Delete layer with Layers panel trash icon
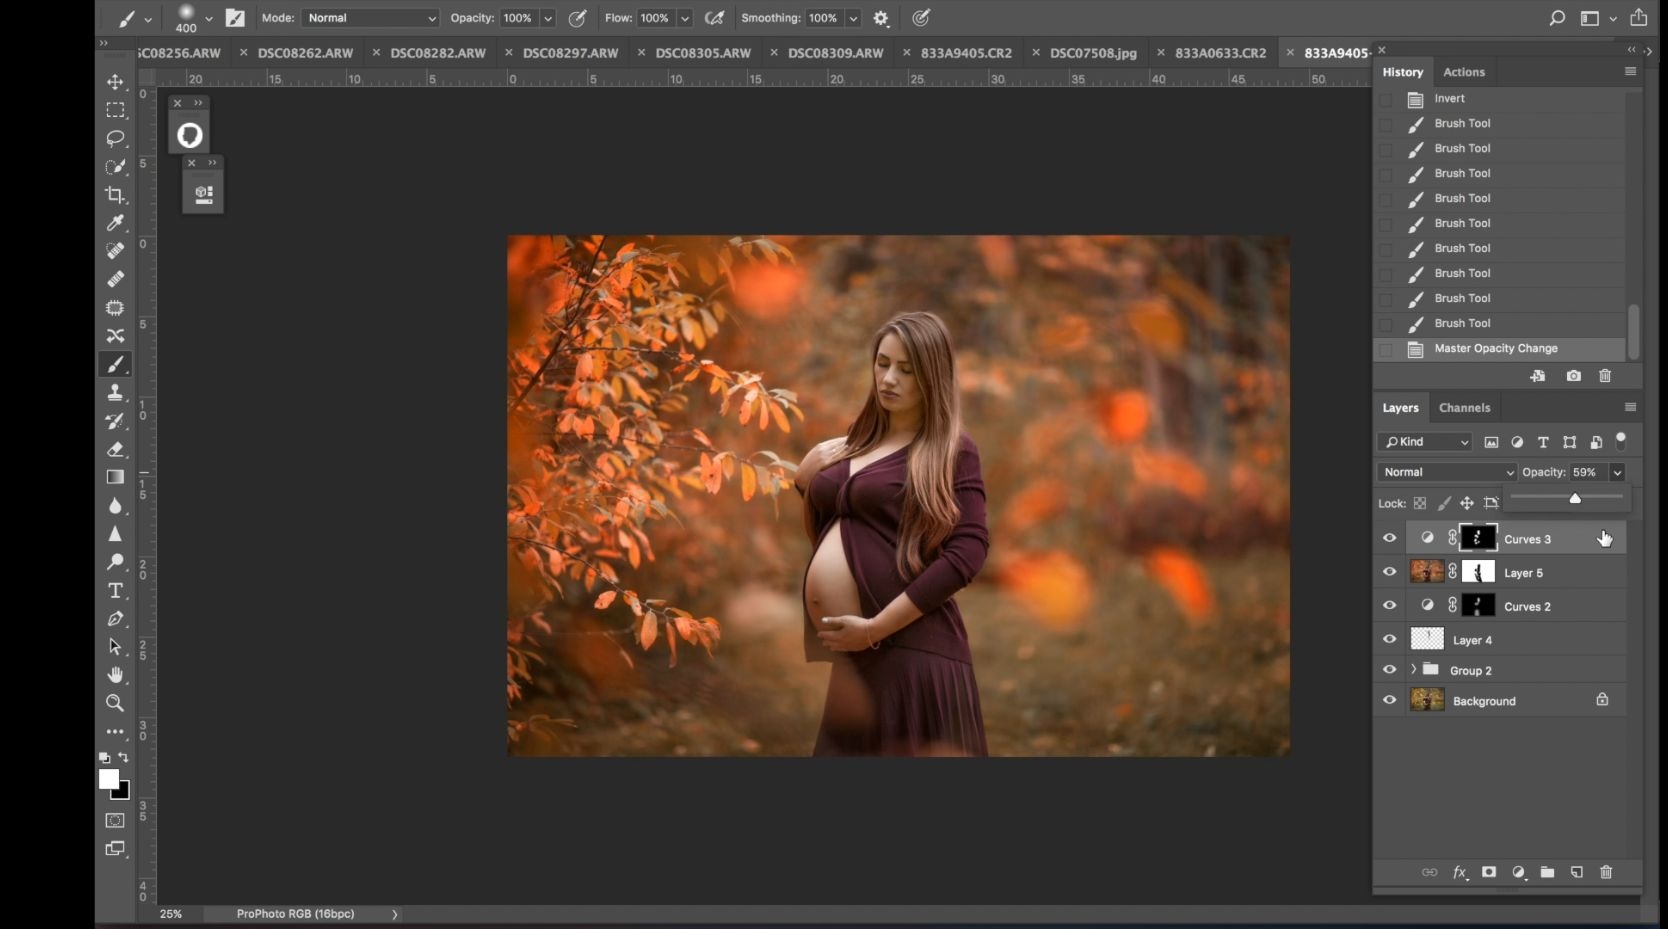 pyautogui.click(x=1606, y=872)
